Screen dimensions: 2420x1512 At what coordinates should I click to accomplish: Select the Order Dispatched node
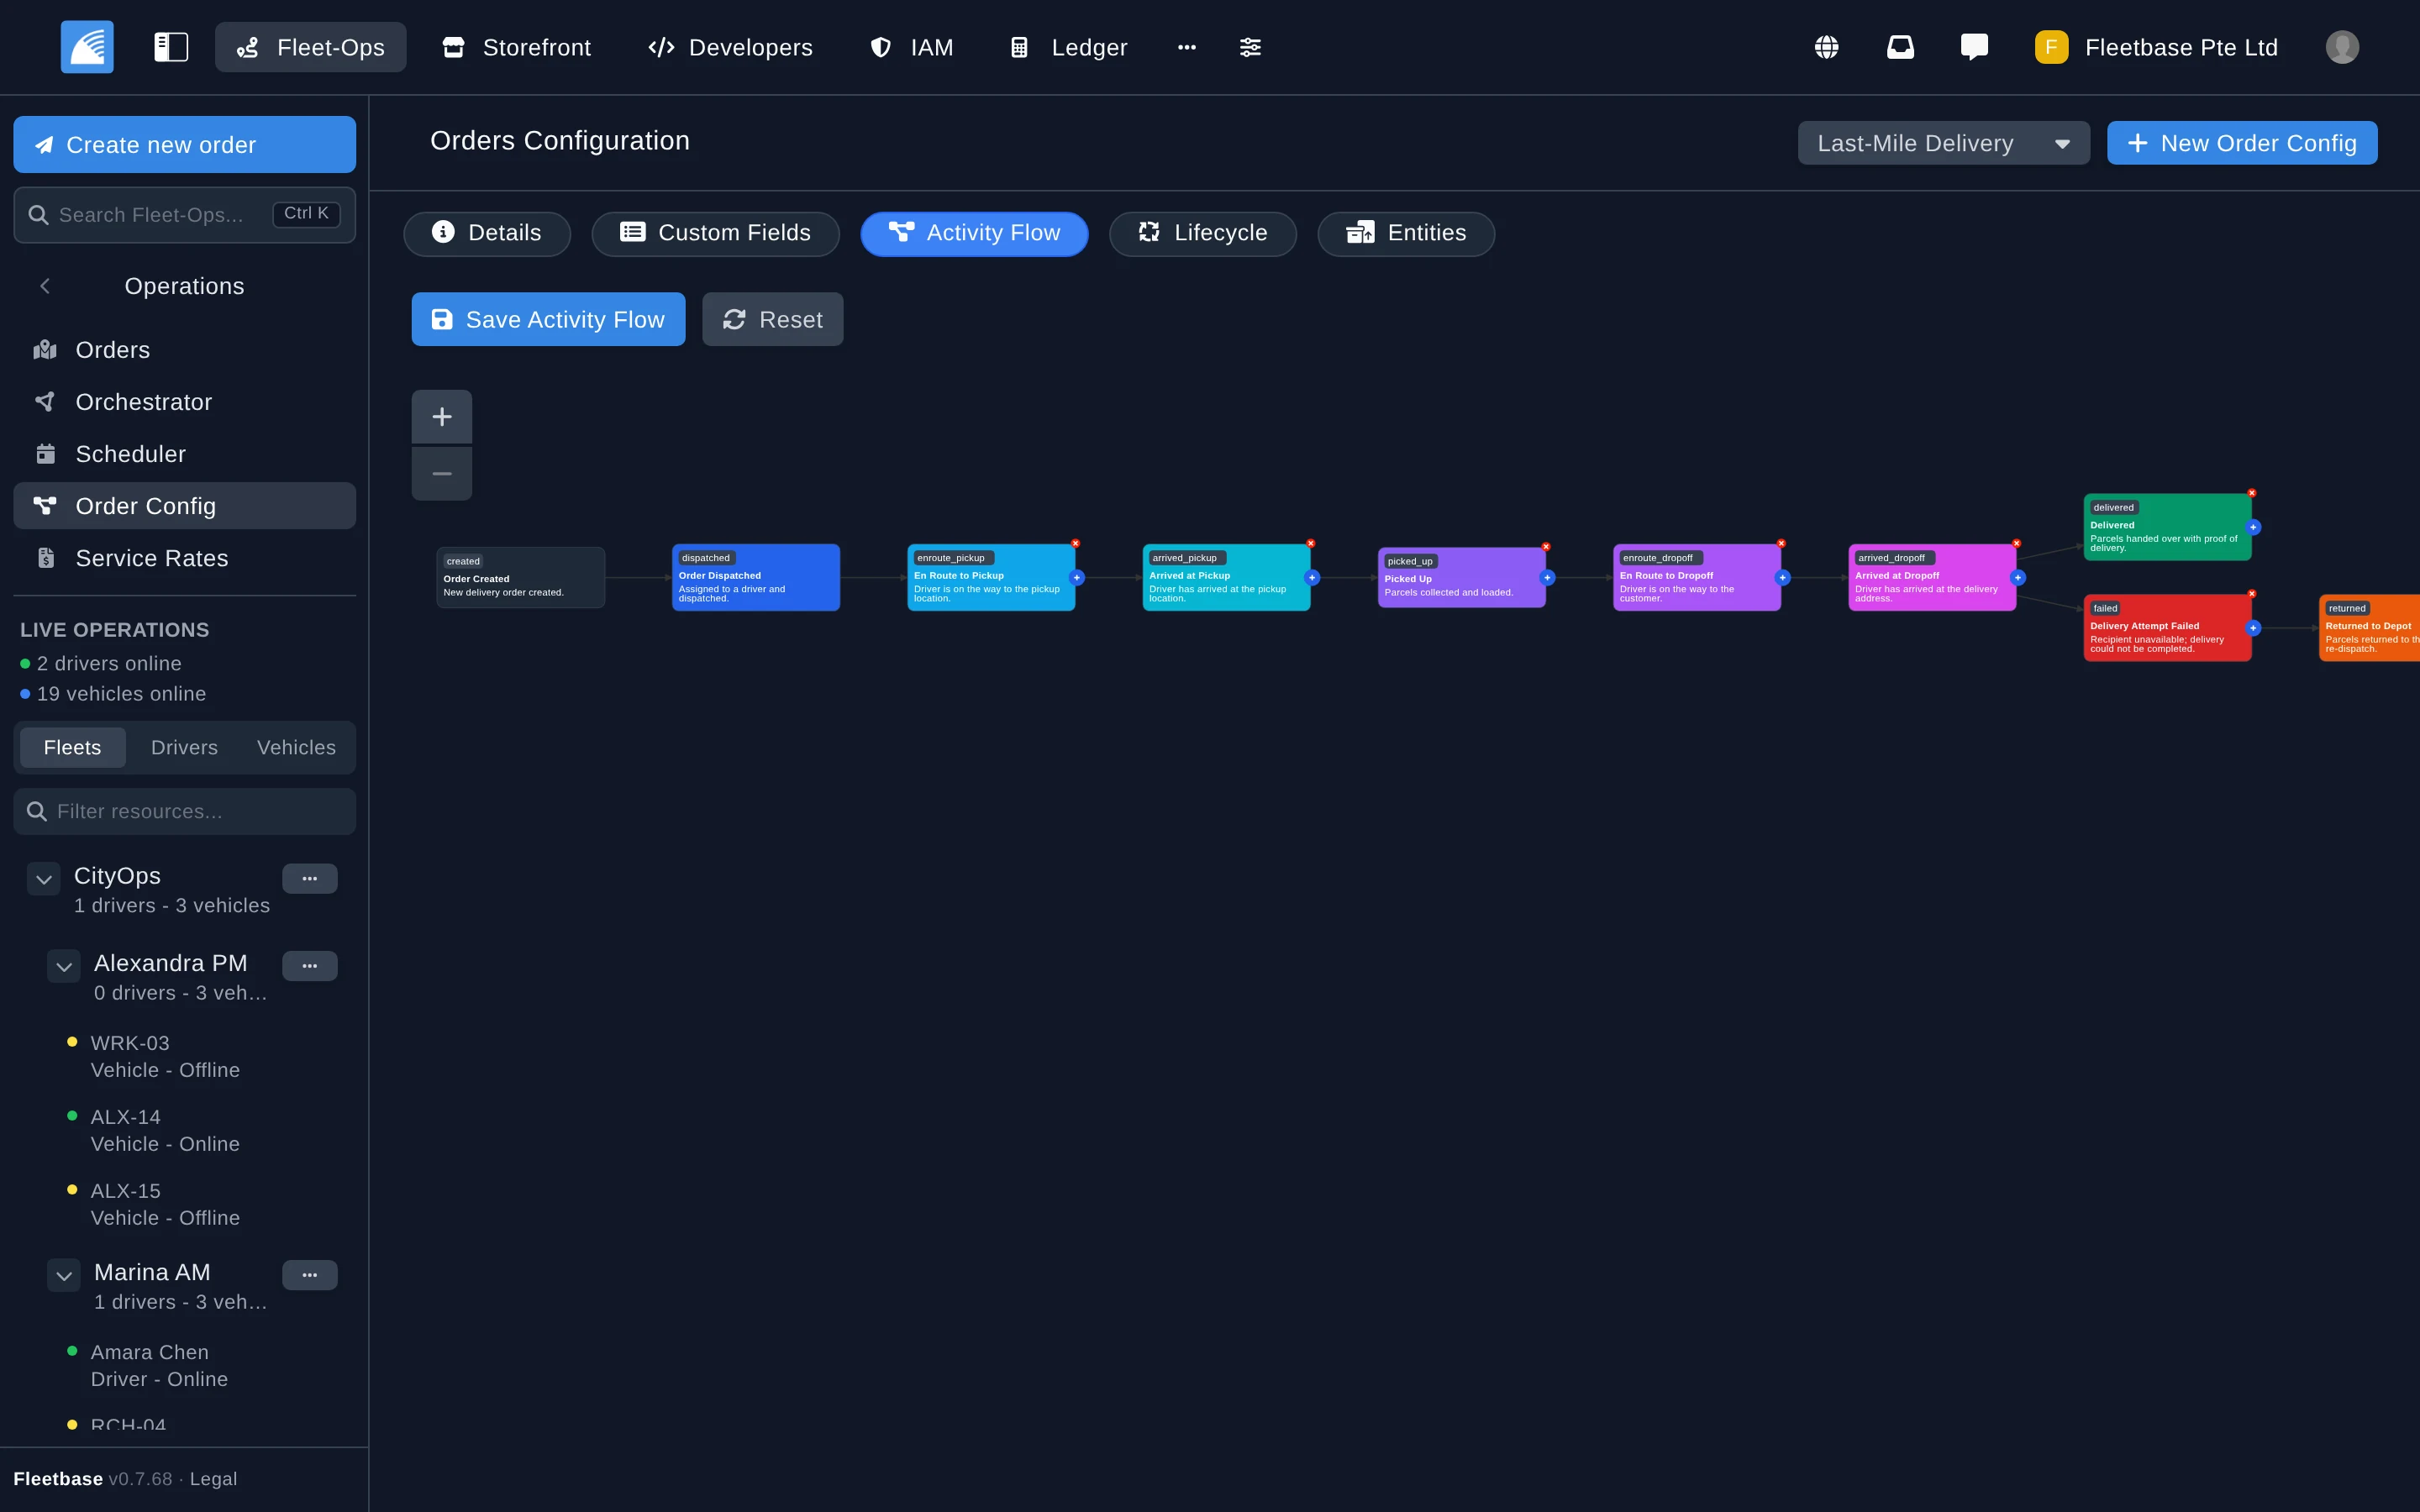[x=756, y=578]
